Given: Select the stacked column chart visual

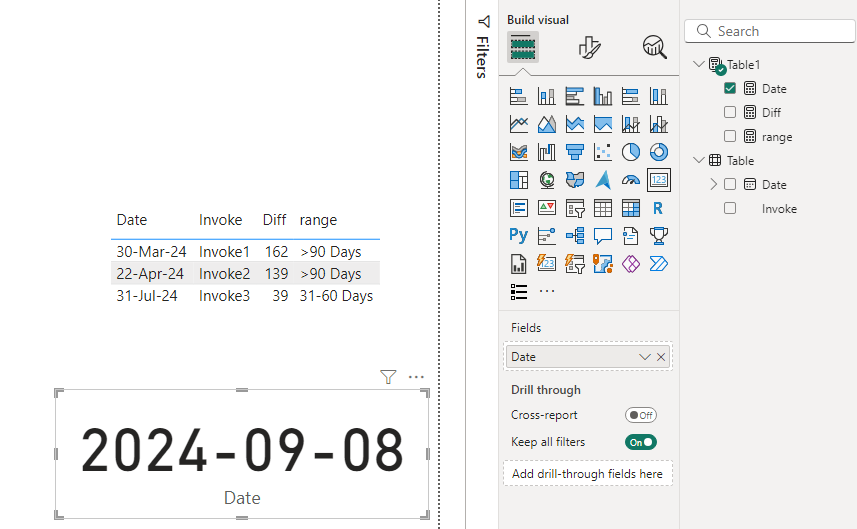Looking at the screenshot, I should coord(547,96).
